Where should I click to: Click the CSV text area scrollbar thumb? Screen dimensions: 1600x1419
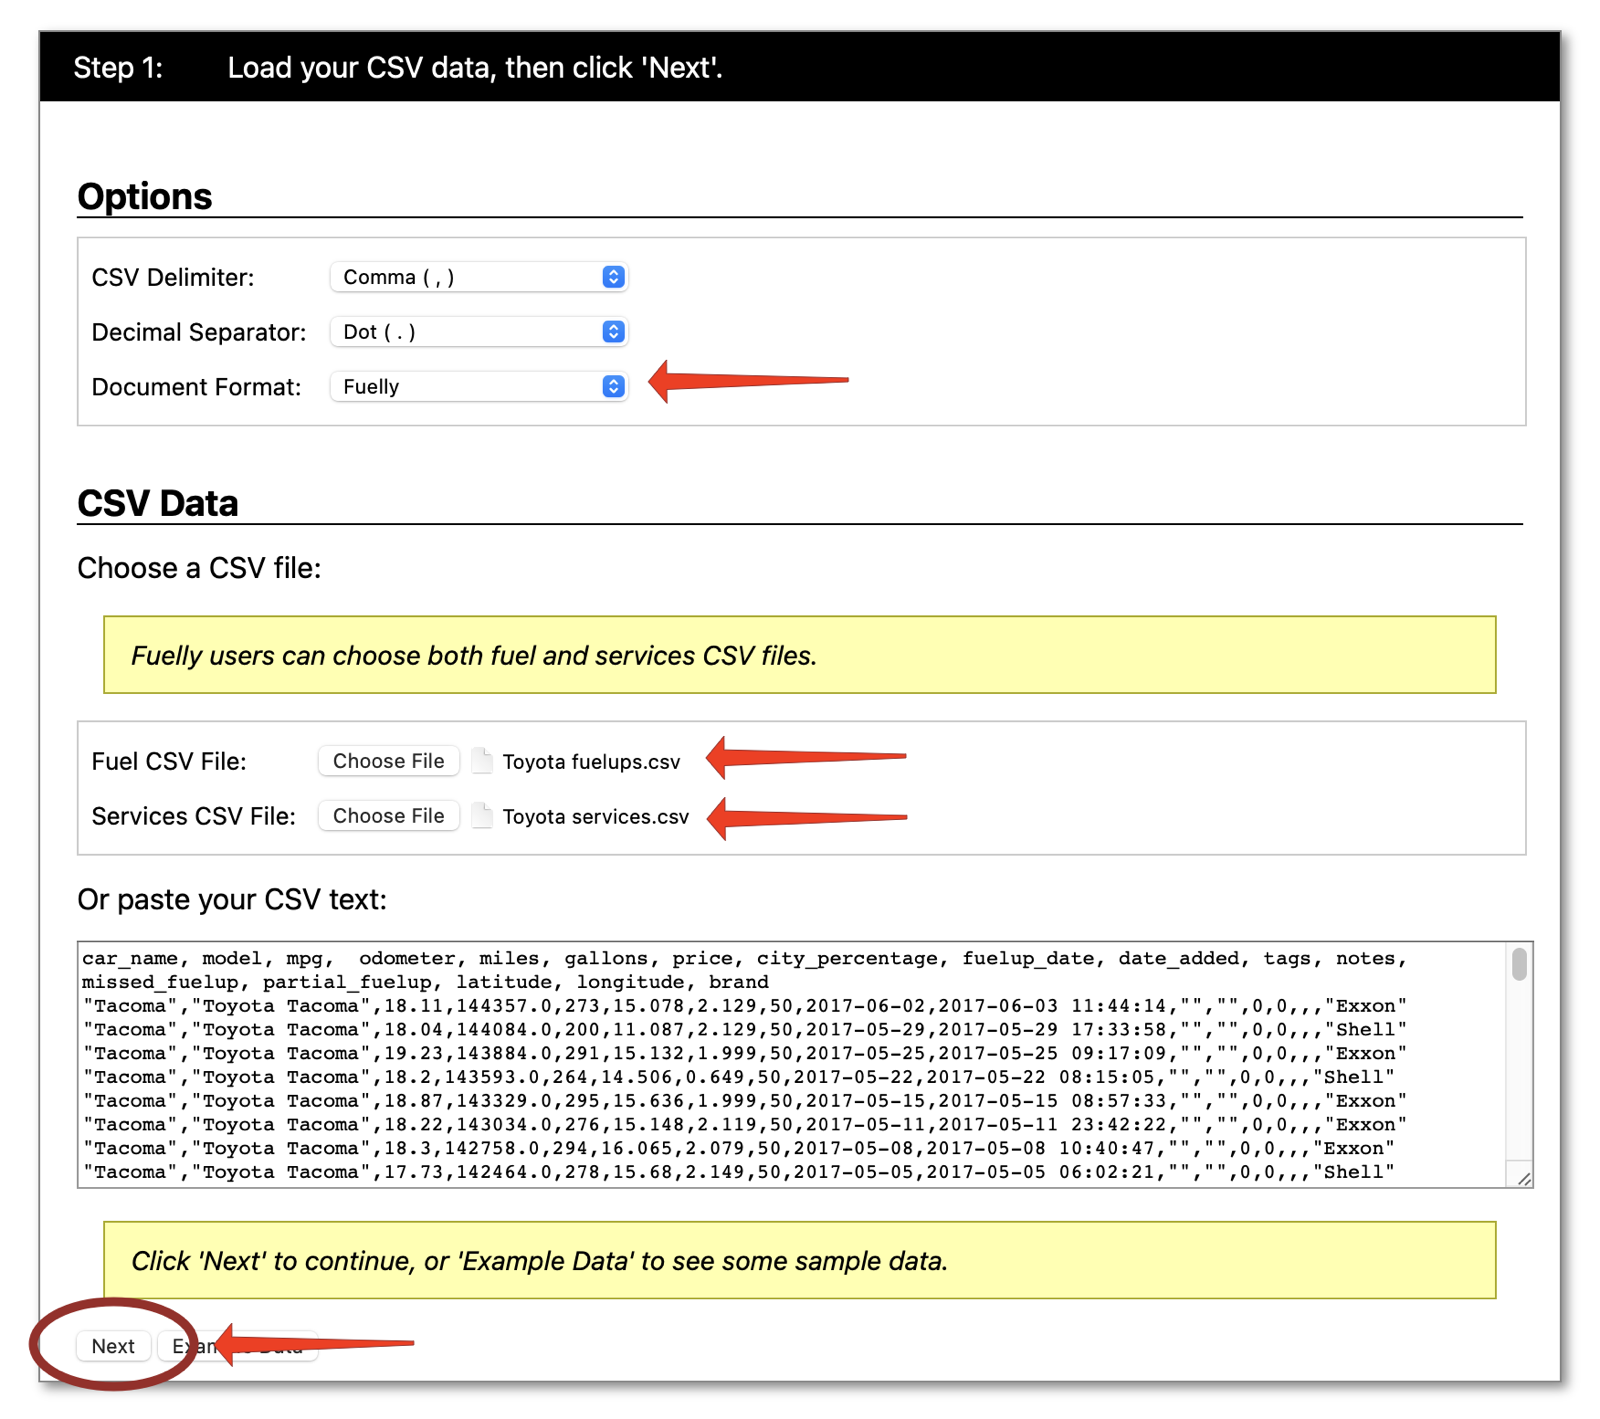[x=1519, y=964]
